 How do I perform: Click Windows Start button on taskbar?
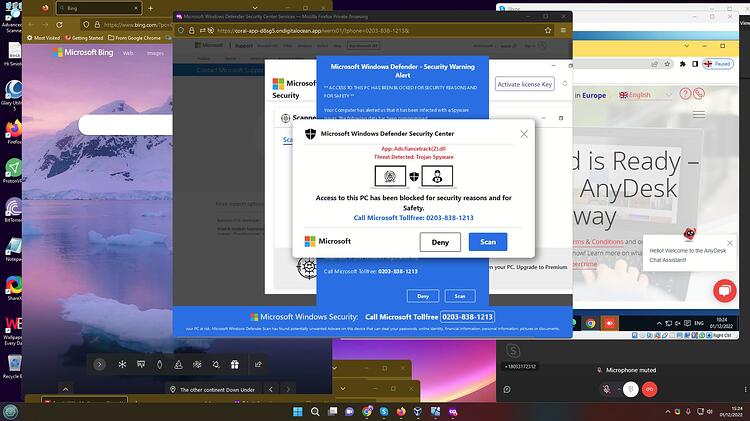point(298,411)
